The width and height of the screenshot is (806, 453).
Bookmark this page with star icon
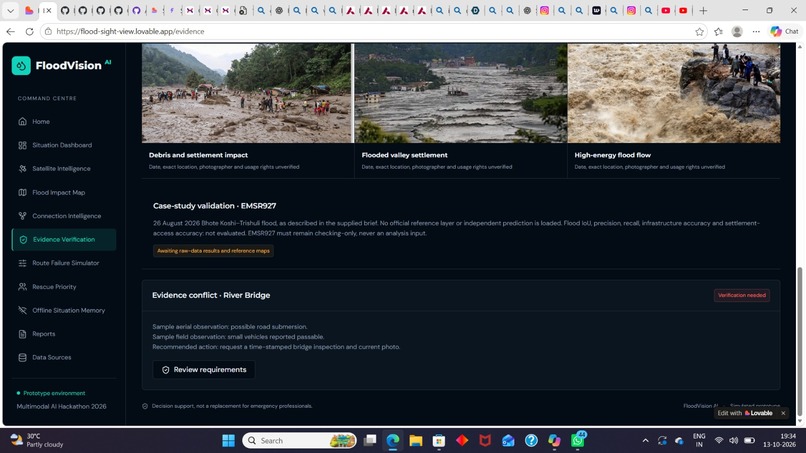pyautogui.click(x=699, y=31)
